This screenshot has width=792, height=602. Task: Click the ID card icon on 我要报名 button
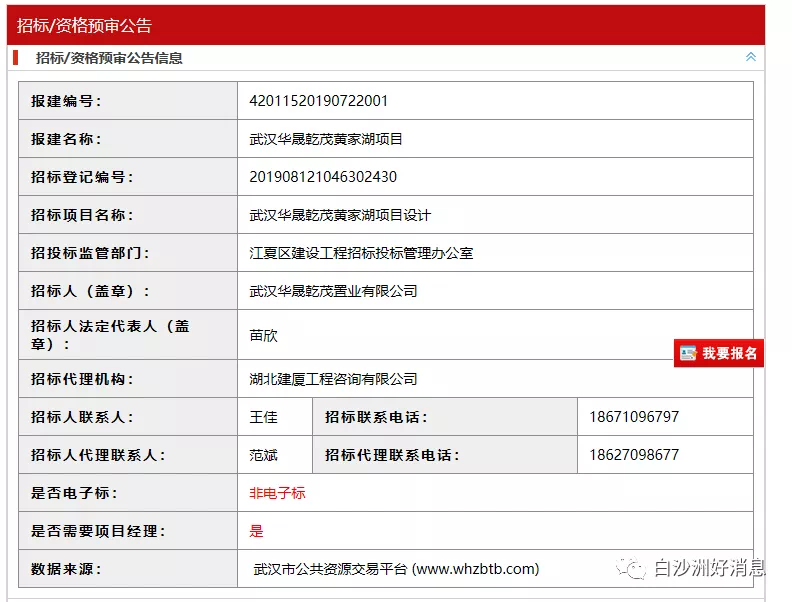click(x=688, y=353)
